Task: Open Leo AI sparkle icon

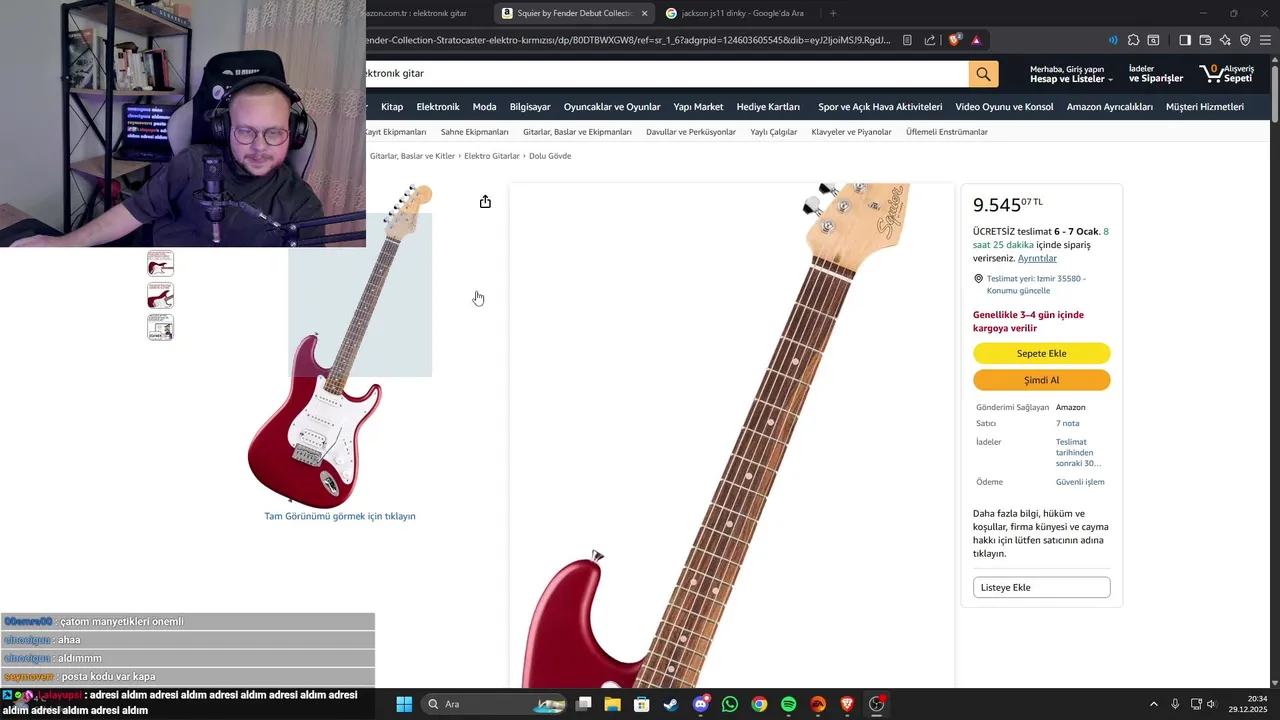Action: tap(1225, 40)
